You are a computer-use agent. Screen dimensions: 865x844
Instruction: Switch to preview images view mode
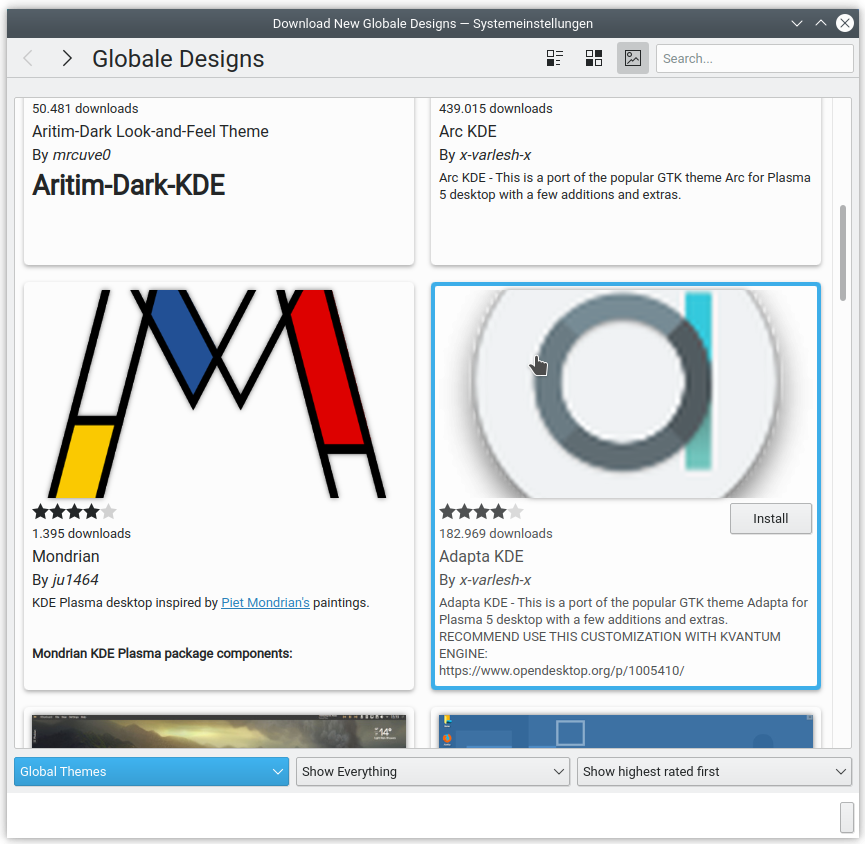tap(633, 58)
